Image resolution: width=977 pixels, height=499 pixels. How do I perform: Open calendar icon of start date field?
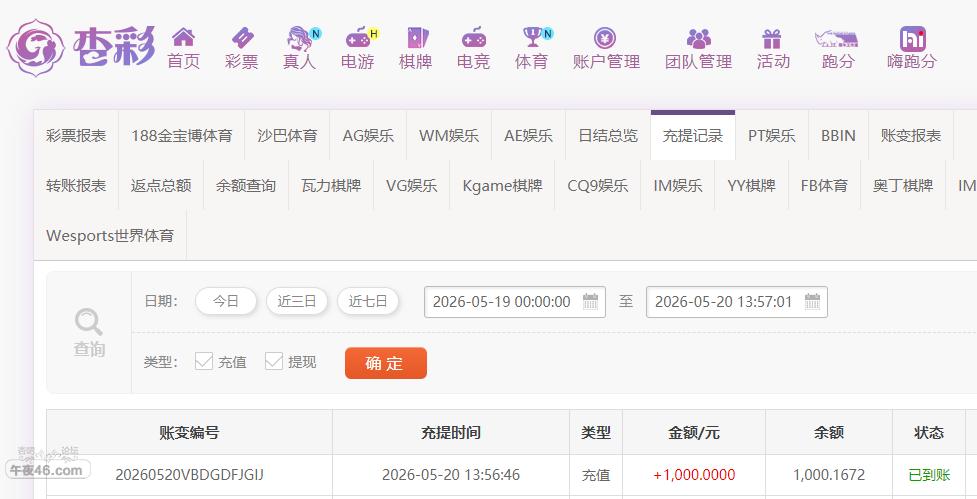tap(590, 302)
